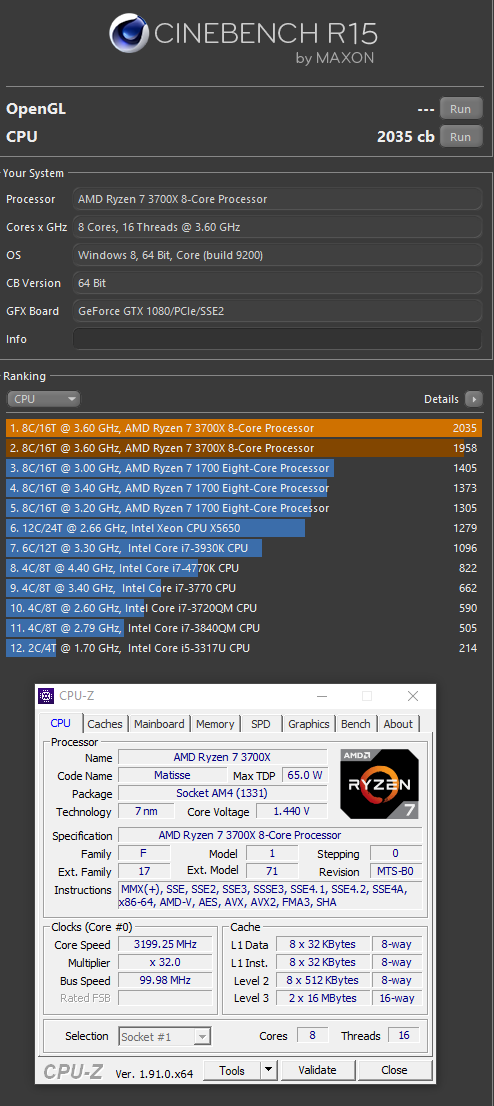
Task: Click the Package value Socket AM4 (1331)
Action: (222, 794)
